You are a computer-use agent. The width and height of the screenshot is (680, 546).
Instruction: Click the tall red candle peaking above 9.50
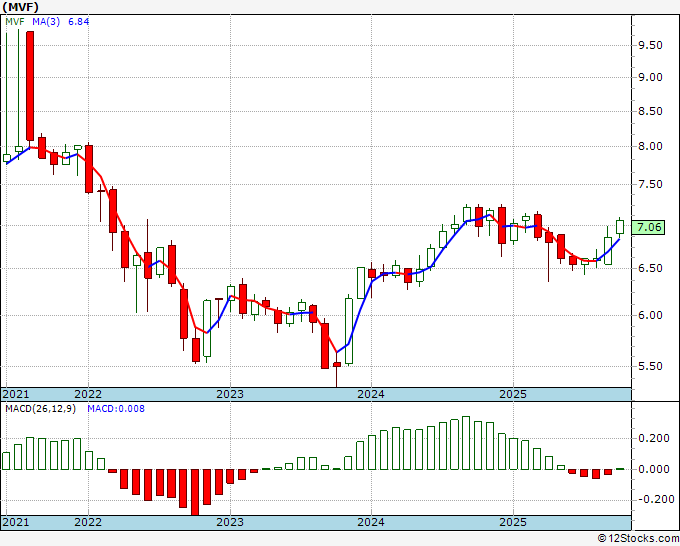click(x=30, y=86)
